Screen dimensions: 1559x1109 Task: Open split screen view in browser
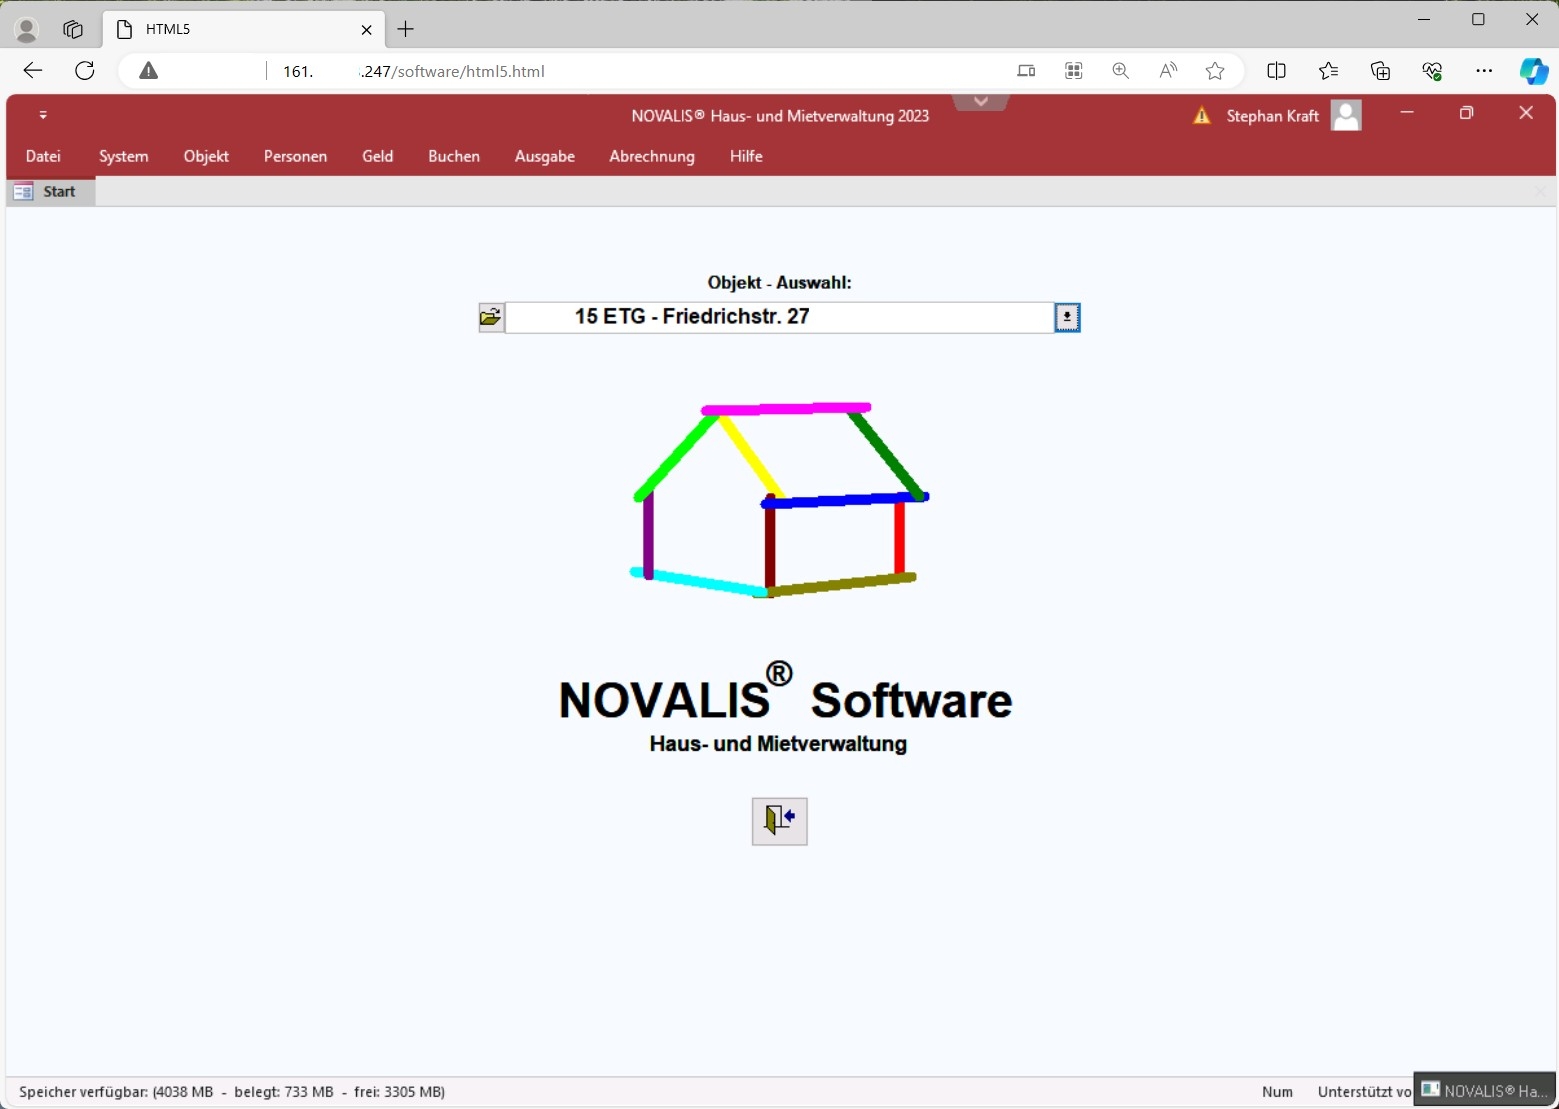[1276, 71]
